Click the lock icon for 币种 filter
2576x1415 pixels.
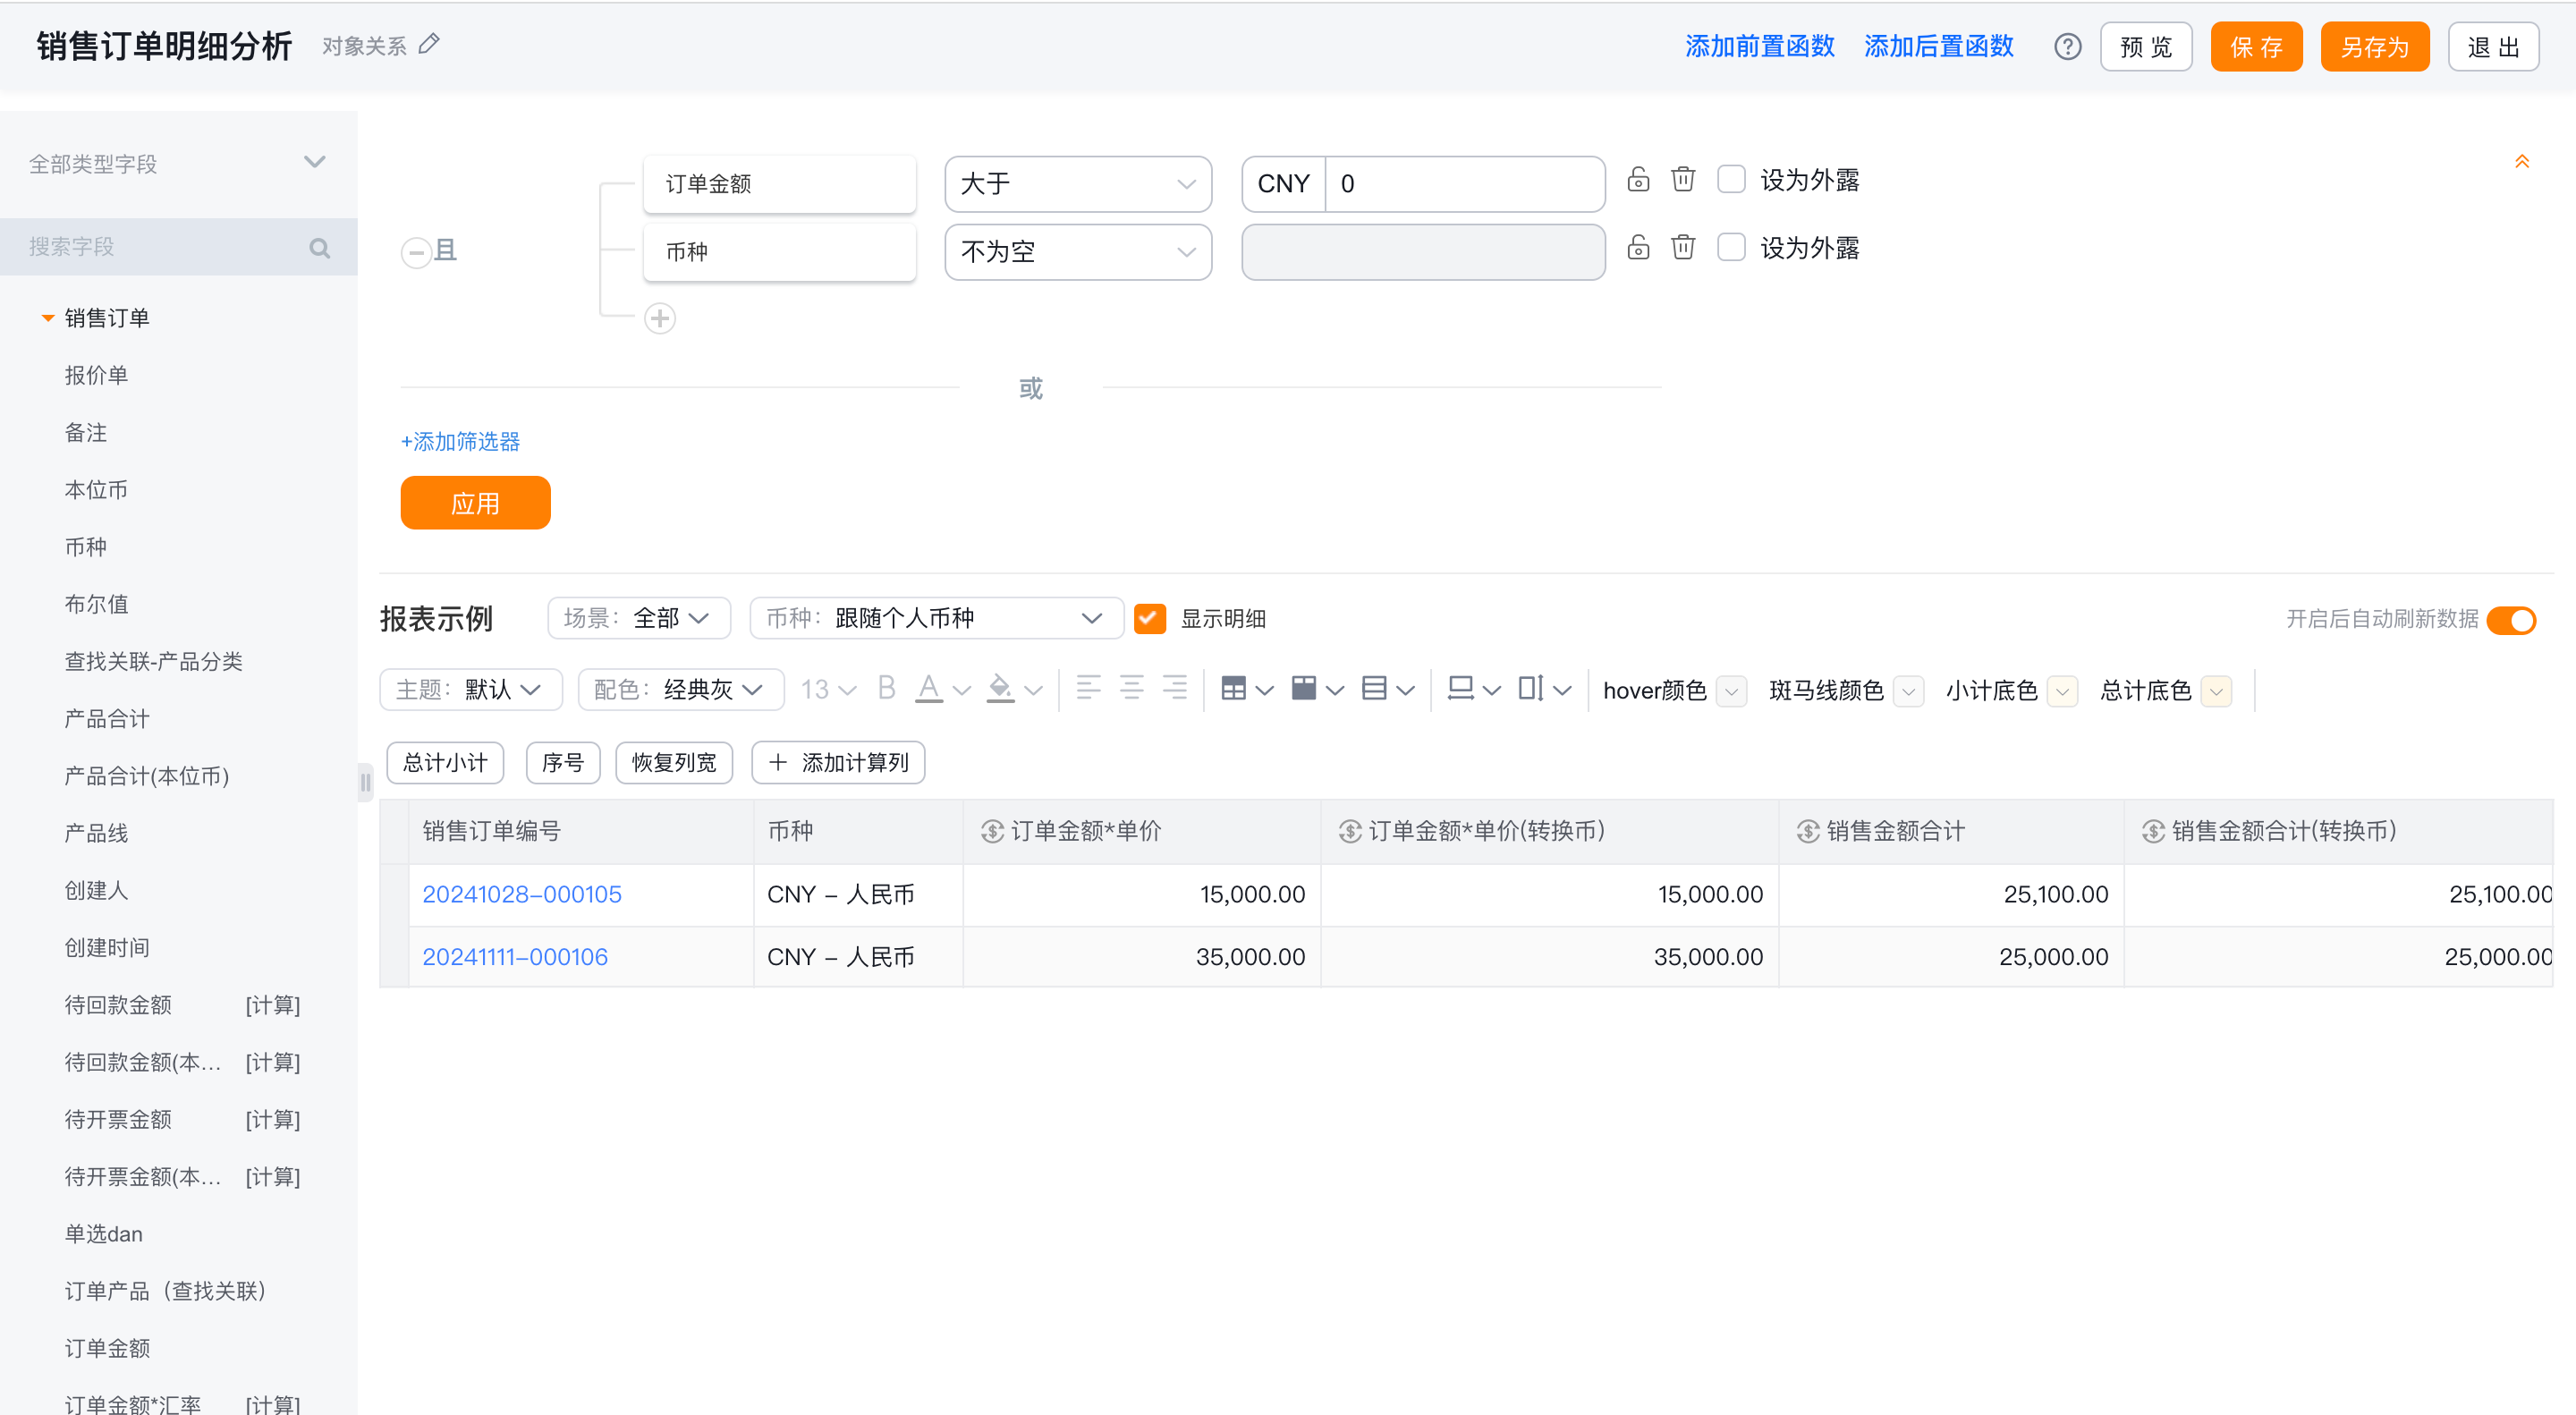coord(1638,247)
